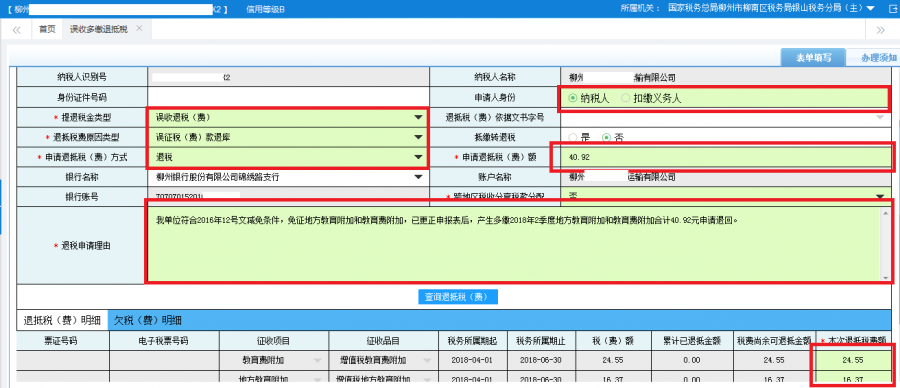900x388 pixels.
Task: Switch to the 首页 tab
Action: (x=47, y=29)
